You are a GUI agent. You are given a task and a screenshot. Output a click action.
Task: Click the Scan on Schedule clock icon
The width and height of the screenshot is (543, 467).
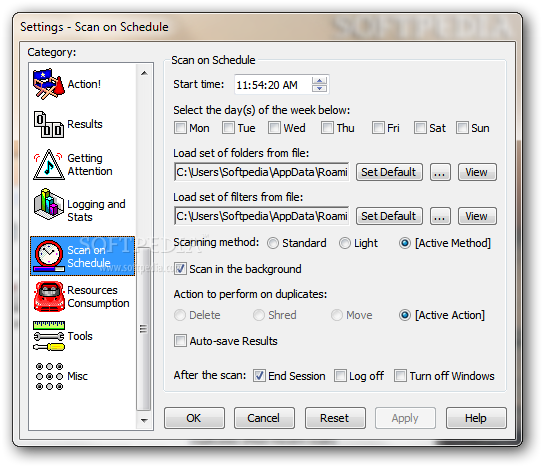[48, 256]
